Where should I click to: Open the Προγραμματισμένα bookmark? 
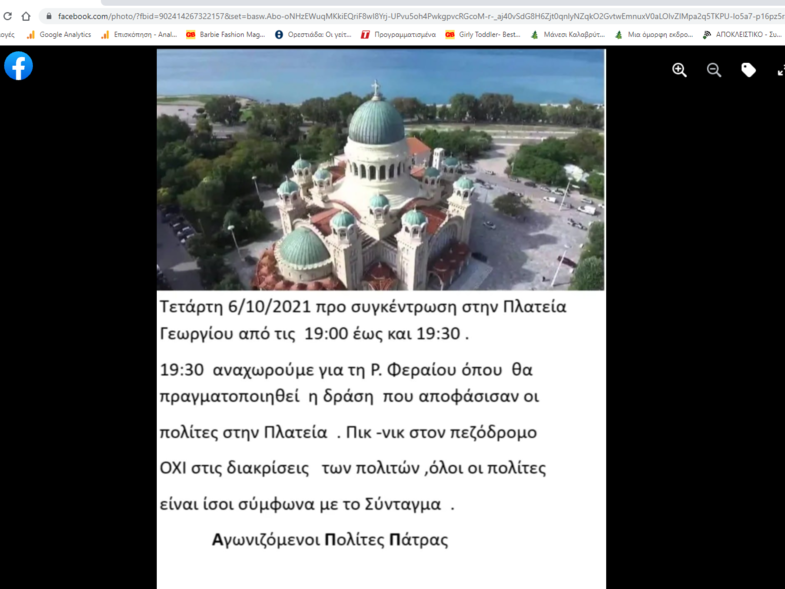tap(398, 35)
